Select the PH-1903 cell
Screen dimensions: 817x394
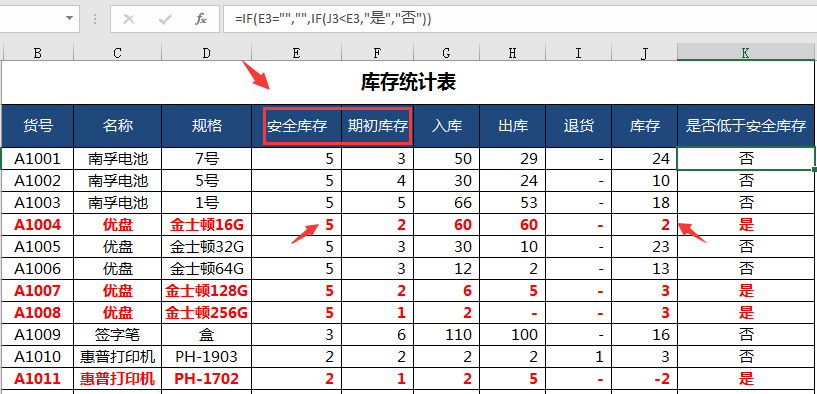pos(207,356)
